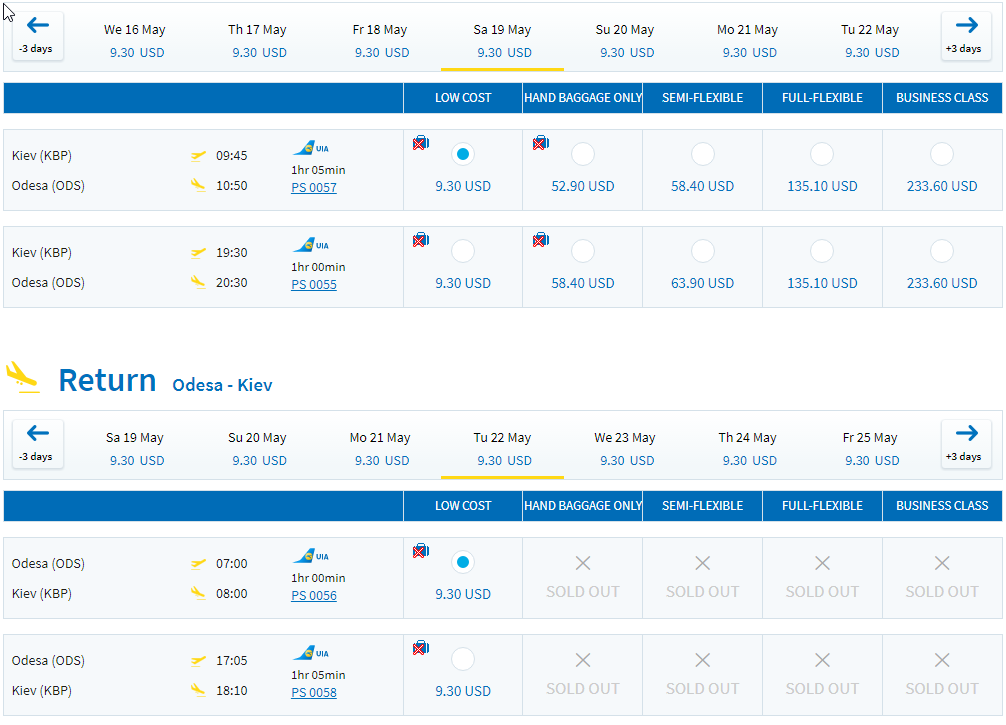
Task: Click no-baggage icon in PS 0057 Low Cost cell
Action: click(x=421, y=143)
